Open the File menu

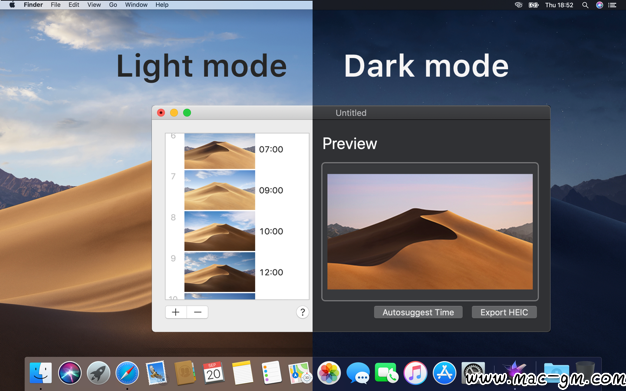(55, 5)
